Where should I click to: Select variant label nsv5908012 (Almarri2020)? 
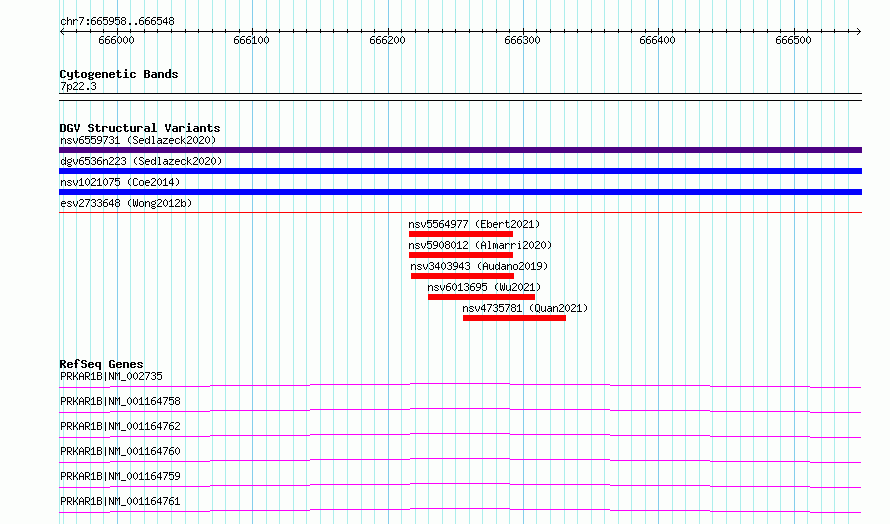coord(480,245)
